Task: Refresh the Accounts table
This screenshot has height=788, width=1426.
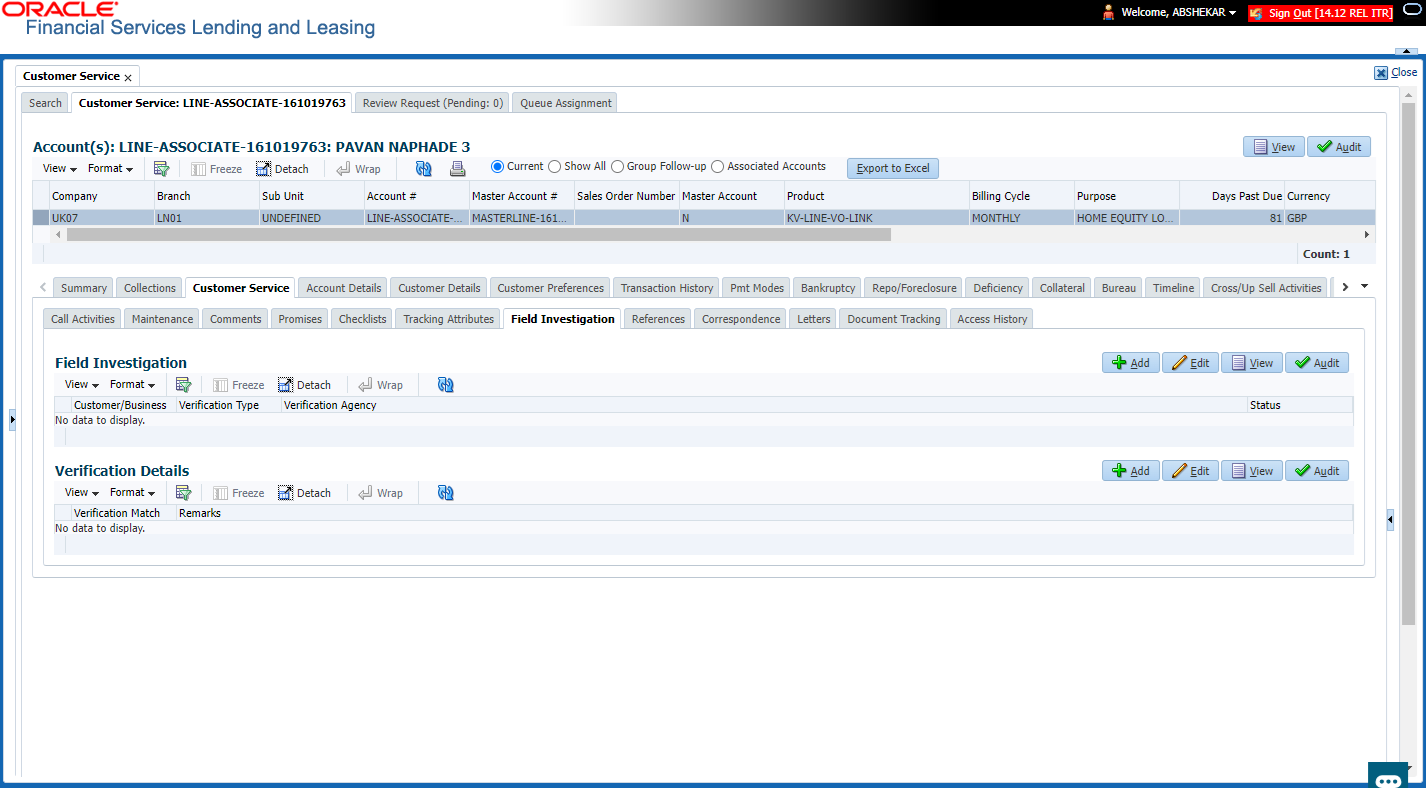Action: coord(424,168)
